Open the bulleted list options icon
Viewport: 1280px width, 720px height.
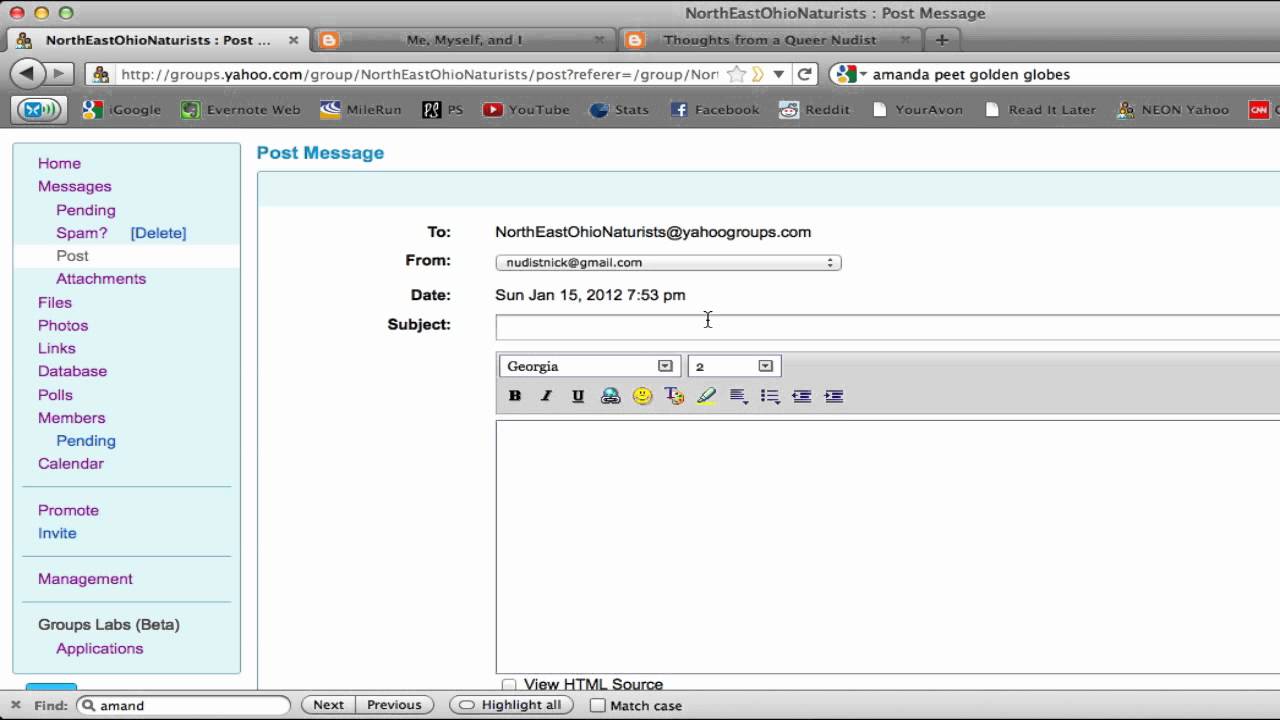click(770, 396)
